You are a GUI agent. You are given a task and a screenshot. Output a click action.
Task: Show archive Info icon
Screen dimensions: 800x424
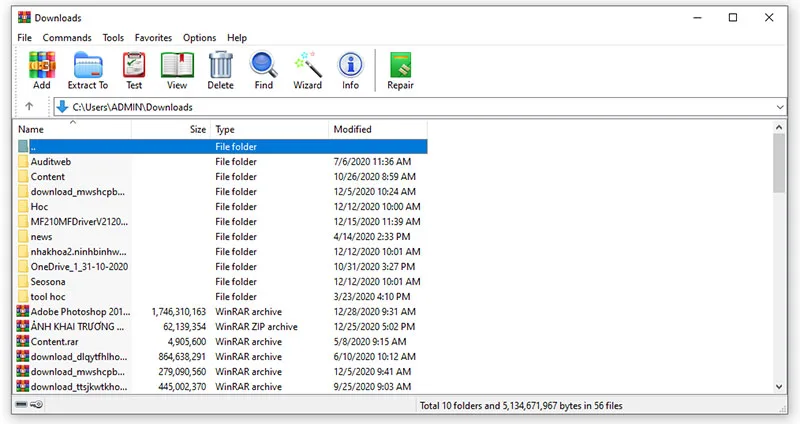[x=351, y=65]
